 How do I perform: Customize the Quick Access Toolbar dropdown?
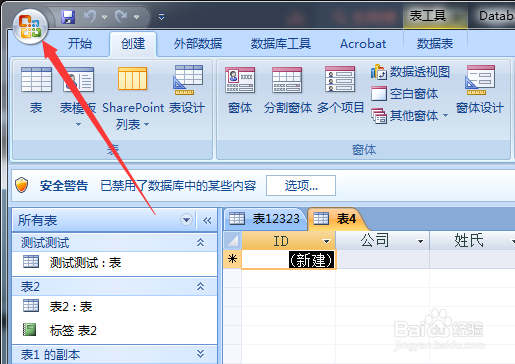161,17
